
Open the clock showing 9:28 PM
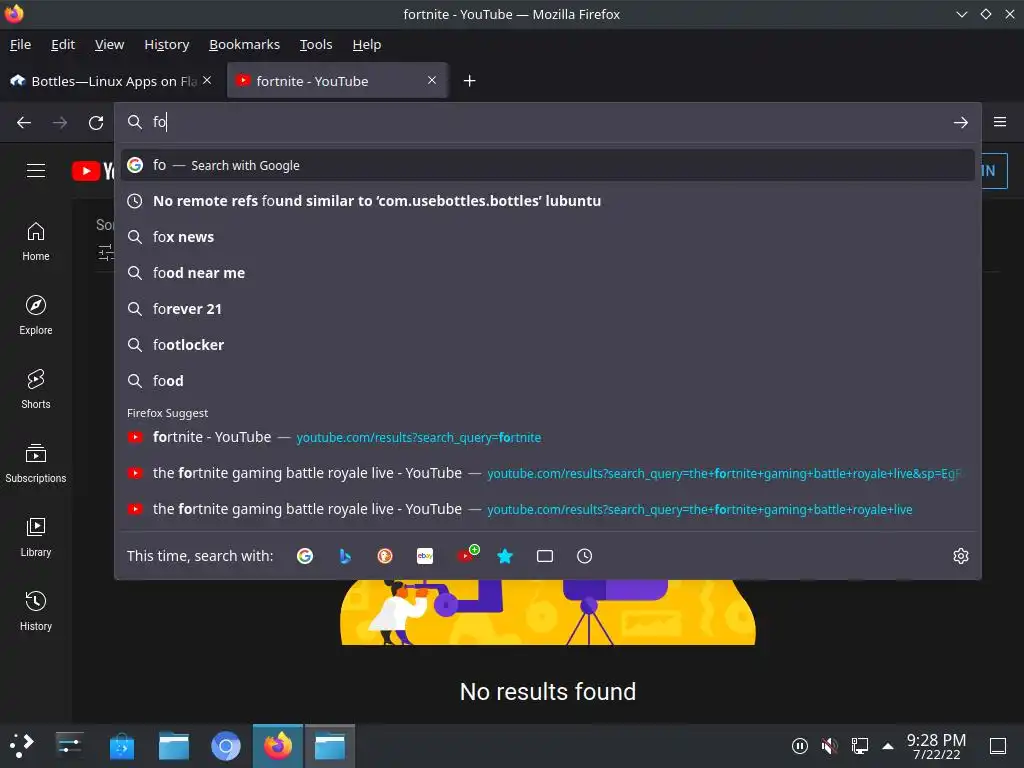936,746
